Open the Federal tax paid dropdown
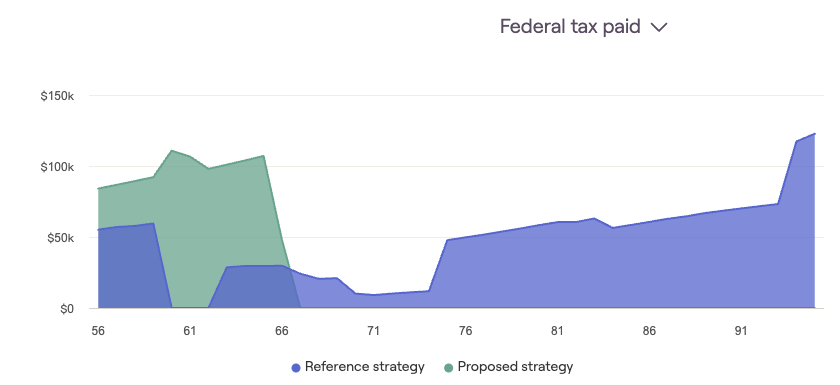This screenshot has height=385, width=840. pos(583,26)
